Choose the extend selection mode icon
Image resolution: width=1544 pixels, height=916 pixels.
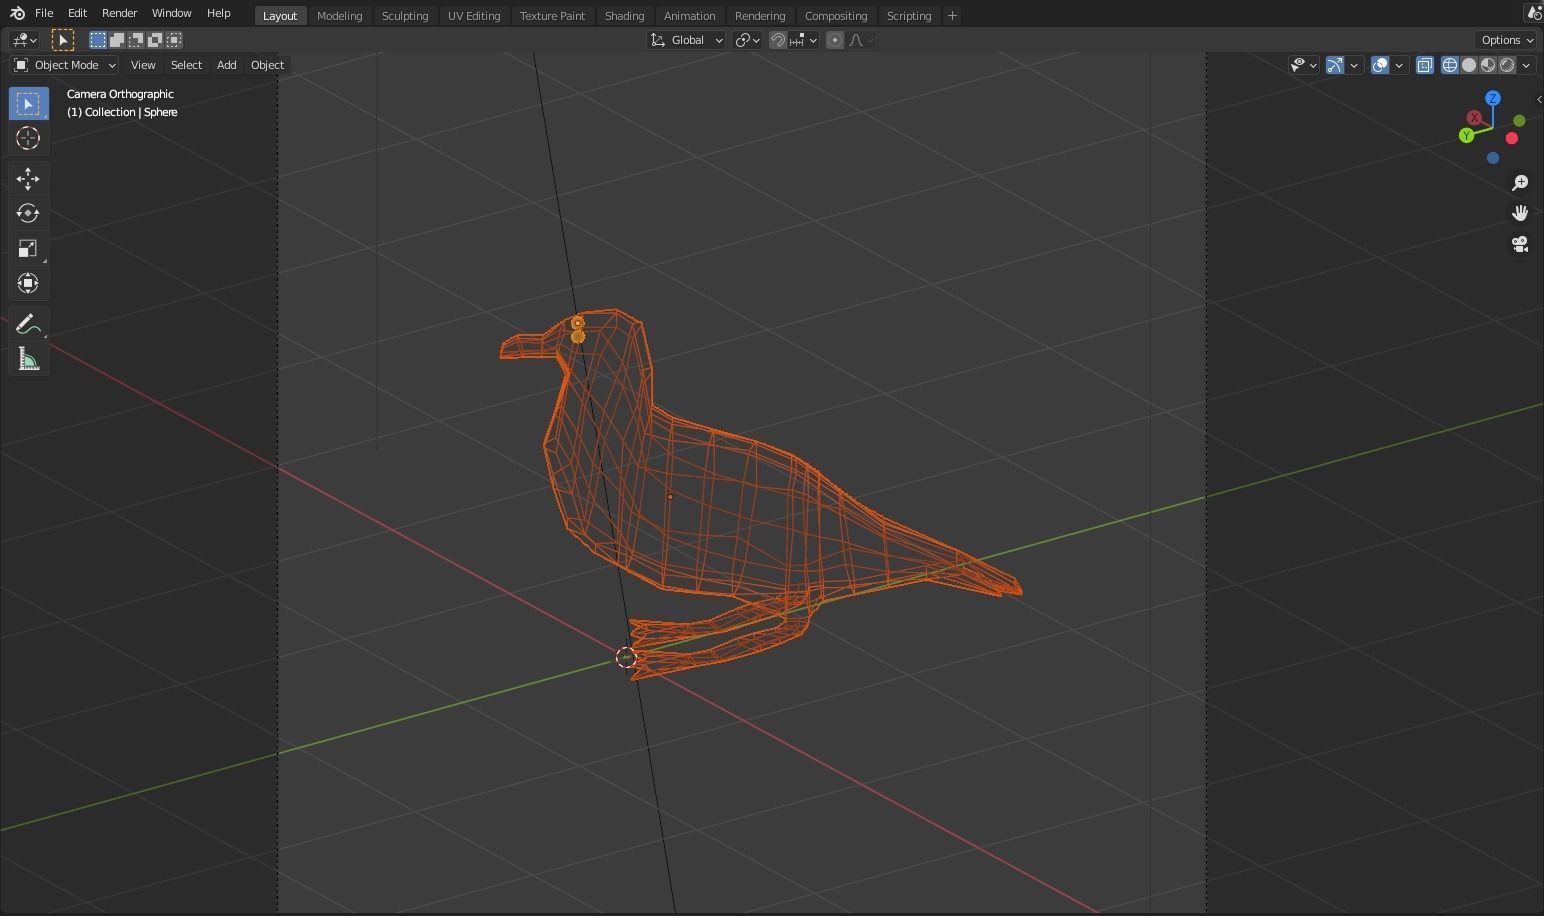(117, 40)
